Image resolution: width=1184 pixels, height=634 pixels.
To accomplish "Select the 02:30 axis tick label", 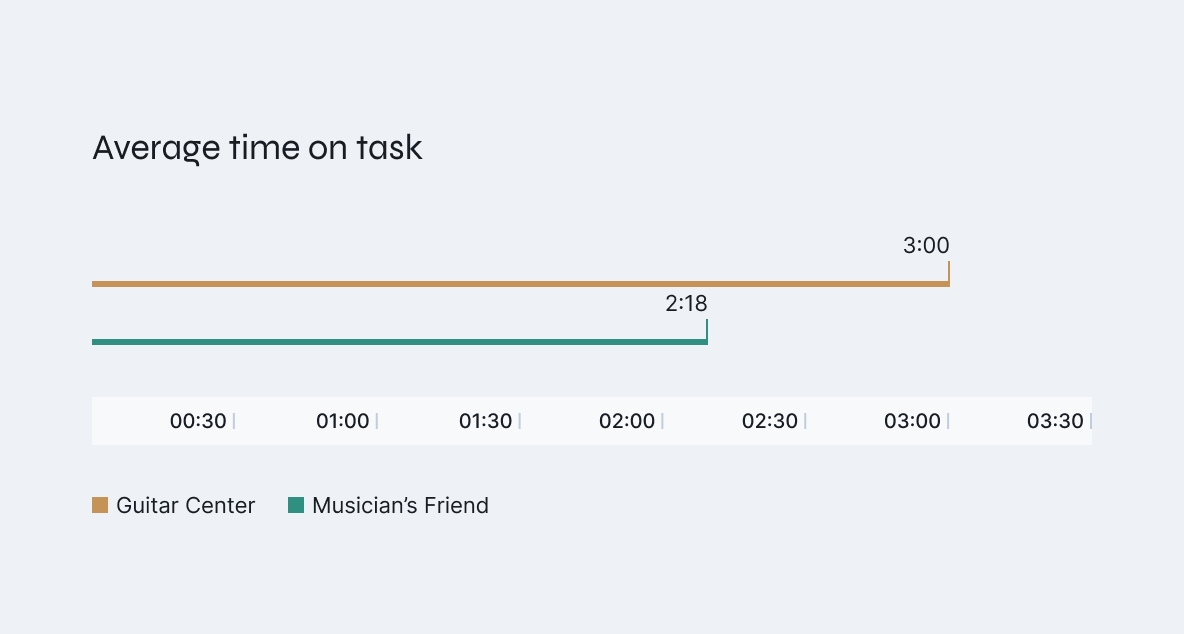I will point(770,421).
